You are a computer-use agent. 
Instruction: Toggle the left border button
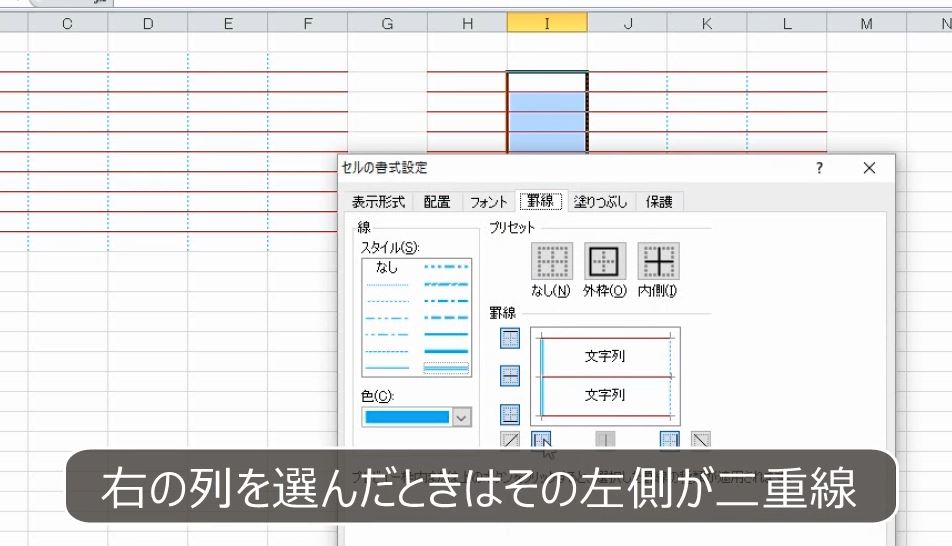[541, 440]
